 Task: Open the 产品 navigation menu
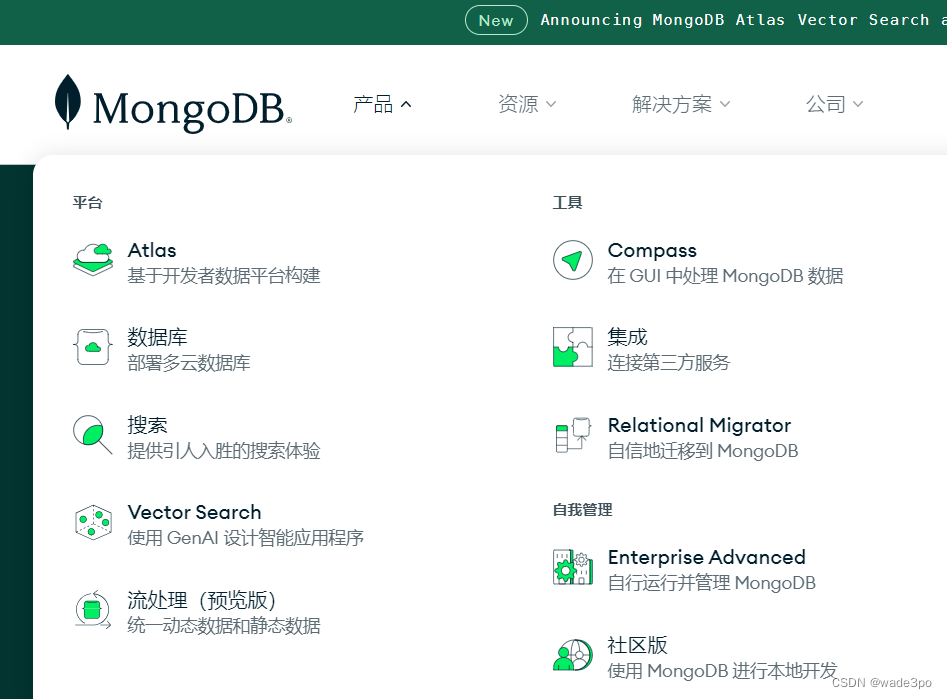click(382, 105)
